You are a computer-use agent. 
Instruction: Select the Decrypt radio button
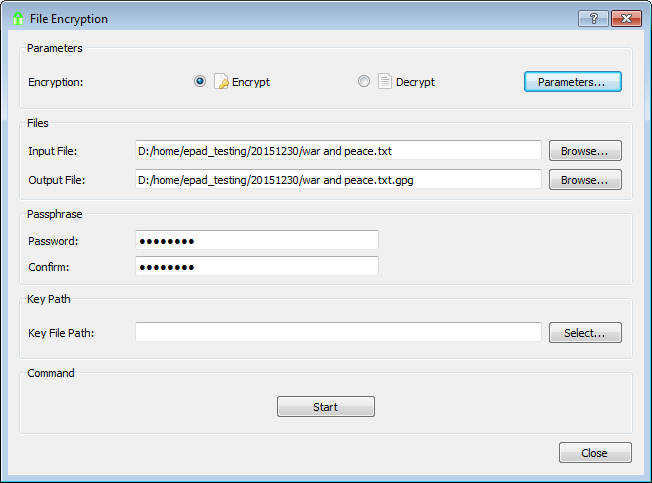coord(364,81)
